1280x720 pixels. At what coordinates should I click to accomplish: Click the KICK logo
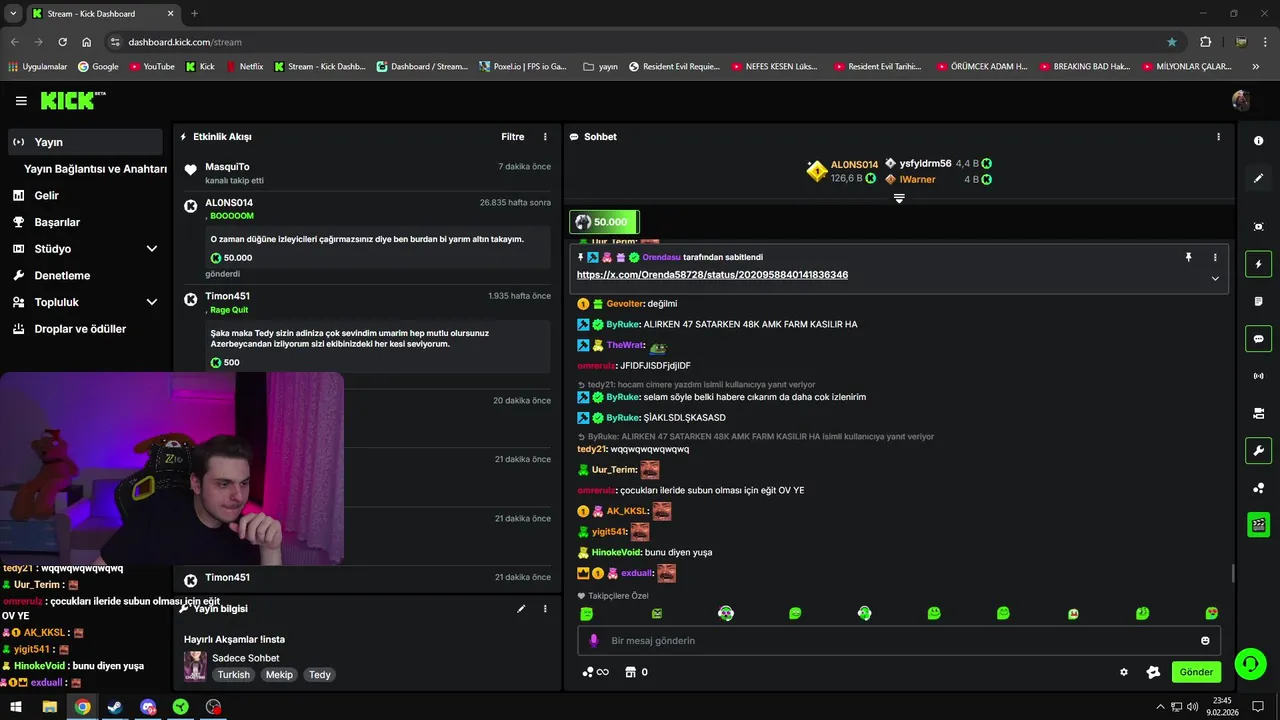click(73, 100)
